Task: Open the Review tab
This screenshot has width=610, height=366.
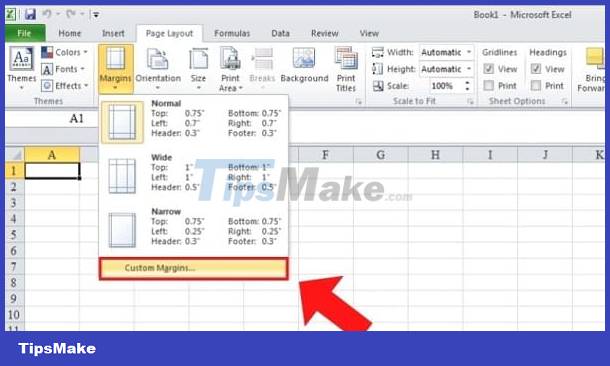Action: tap(324, 33)
